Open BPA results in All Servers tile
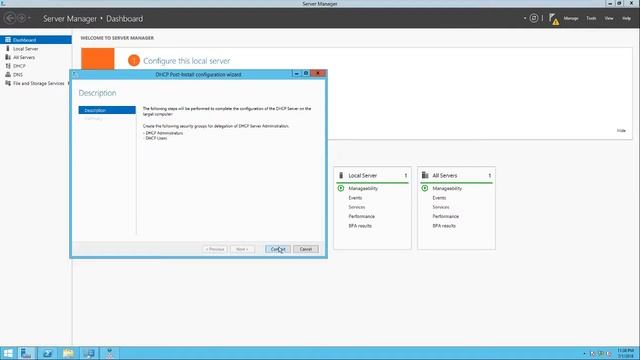Image resolution: width=640 pixels, height=360 pixels. [444, 226]
